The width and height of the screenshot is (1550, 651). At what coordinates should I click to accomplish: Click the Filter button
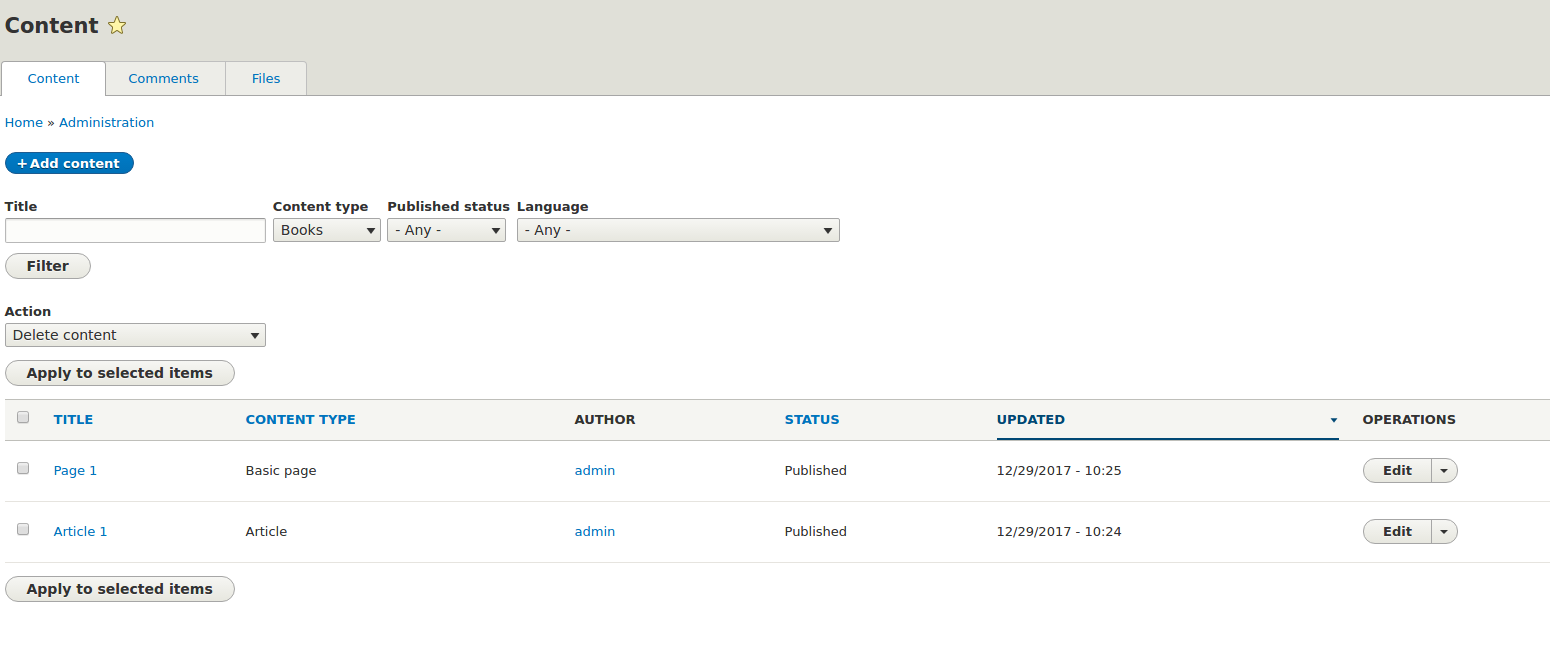click(48, 266)
